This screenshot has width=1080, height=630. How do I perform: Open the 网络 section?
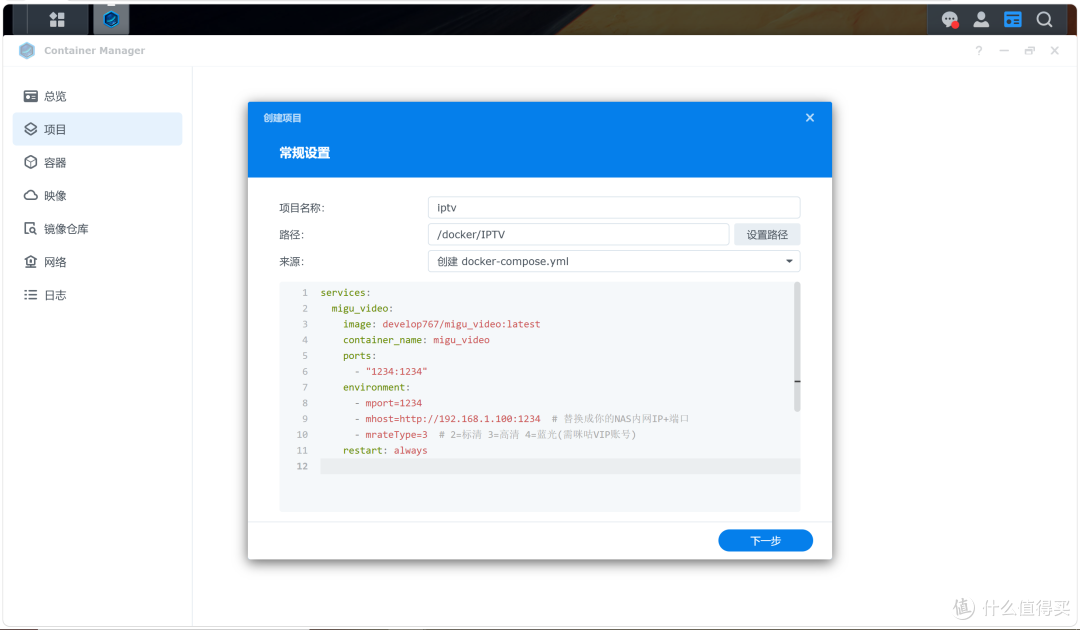point(97,261)
